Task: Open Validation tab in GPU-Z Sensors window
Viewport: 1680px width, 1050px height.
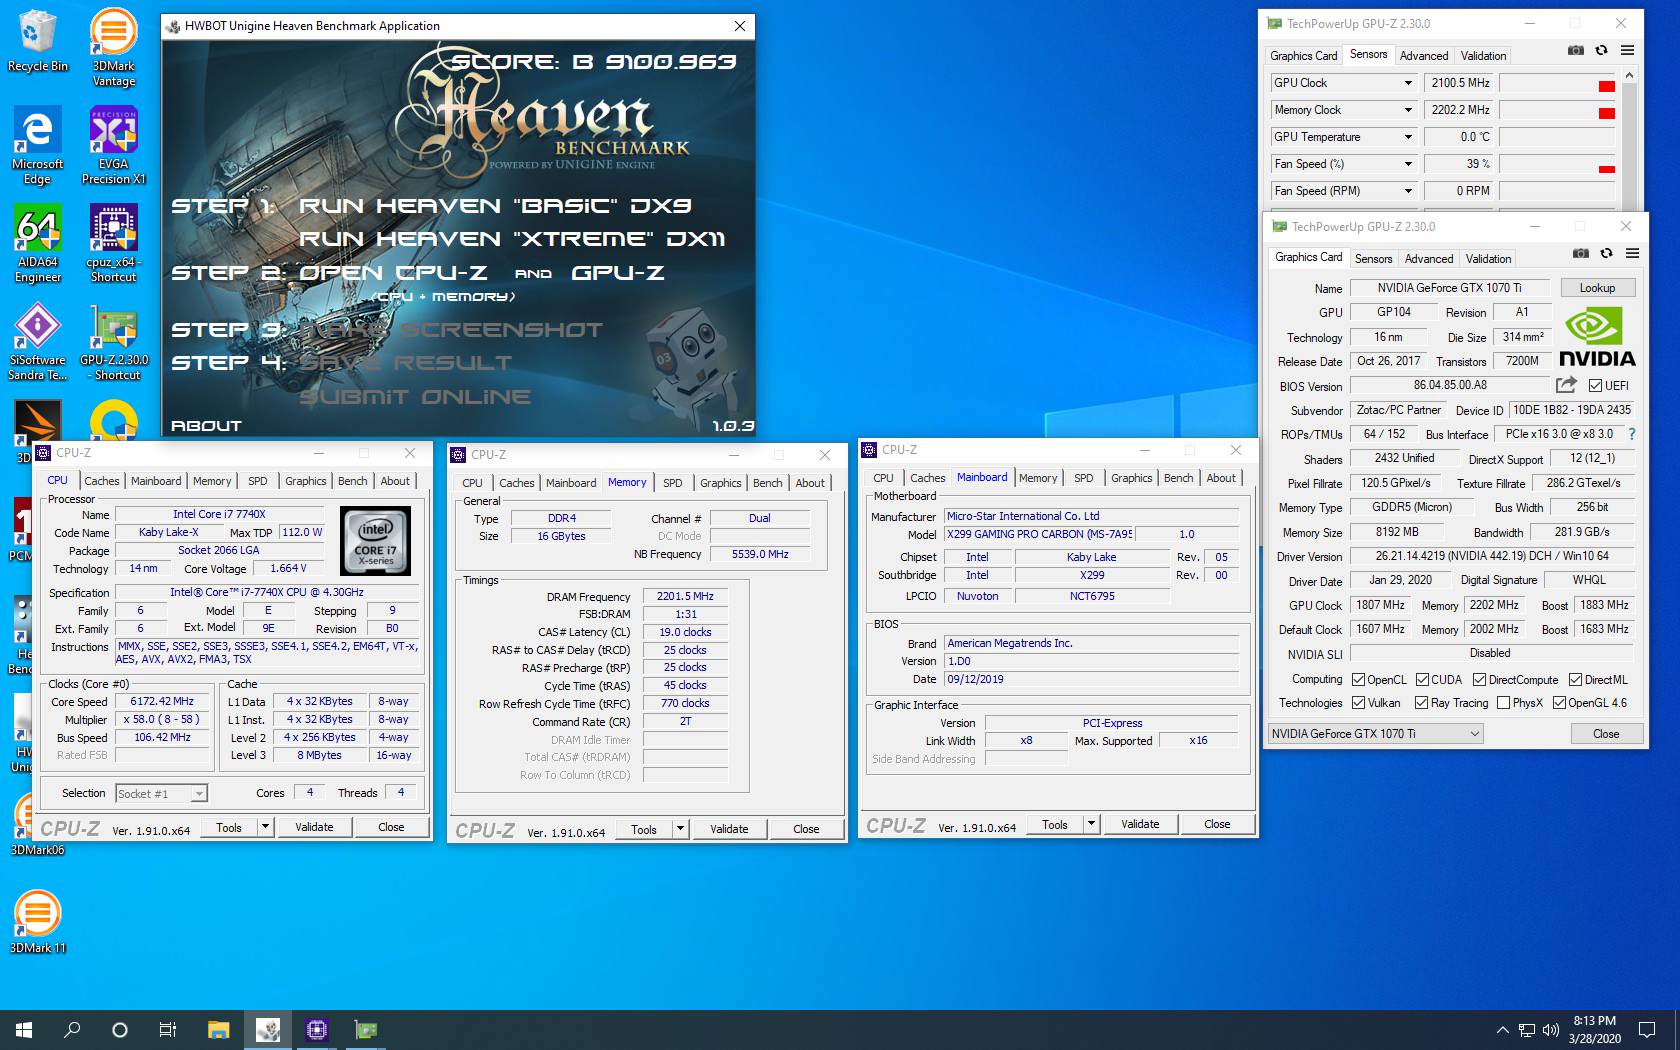Action: 1483,56
